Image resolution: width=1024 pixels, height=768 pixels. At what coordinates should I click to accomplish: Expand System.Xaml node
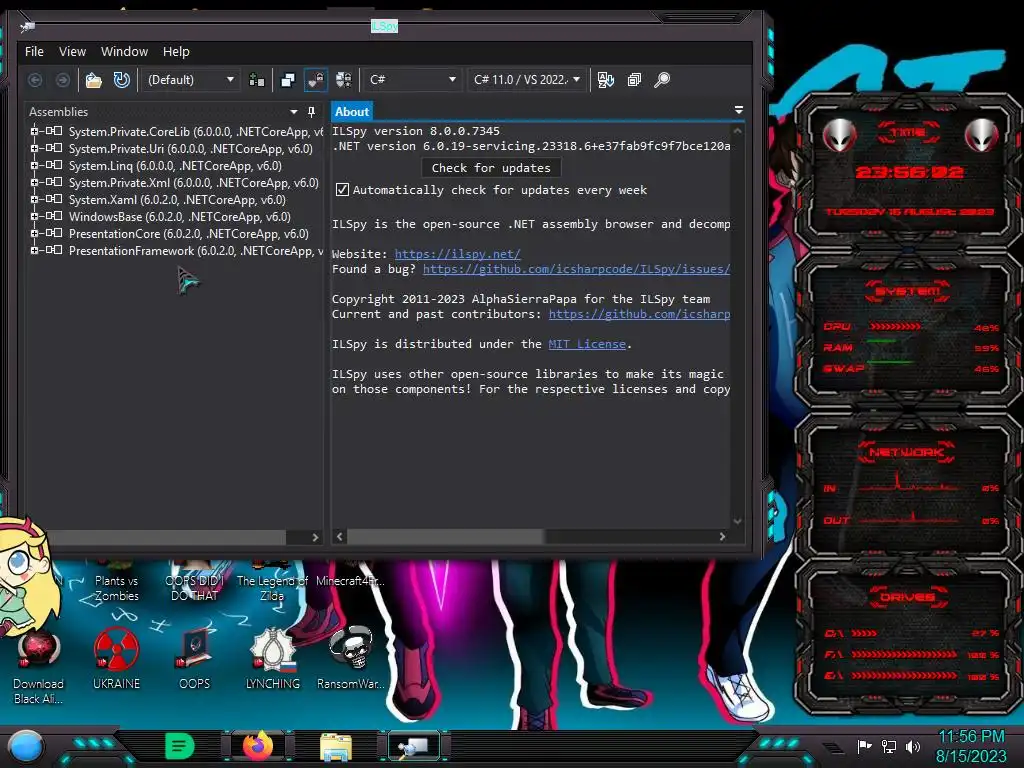tap(34, 199)
